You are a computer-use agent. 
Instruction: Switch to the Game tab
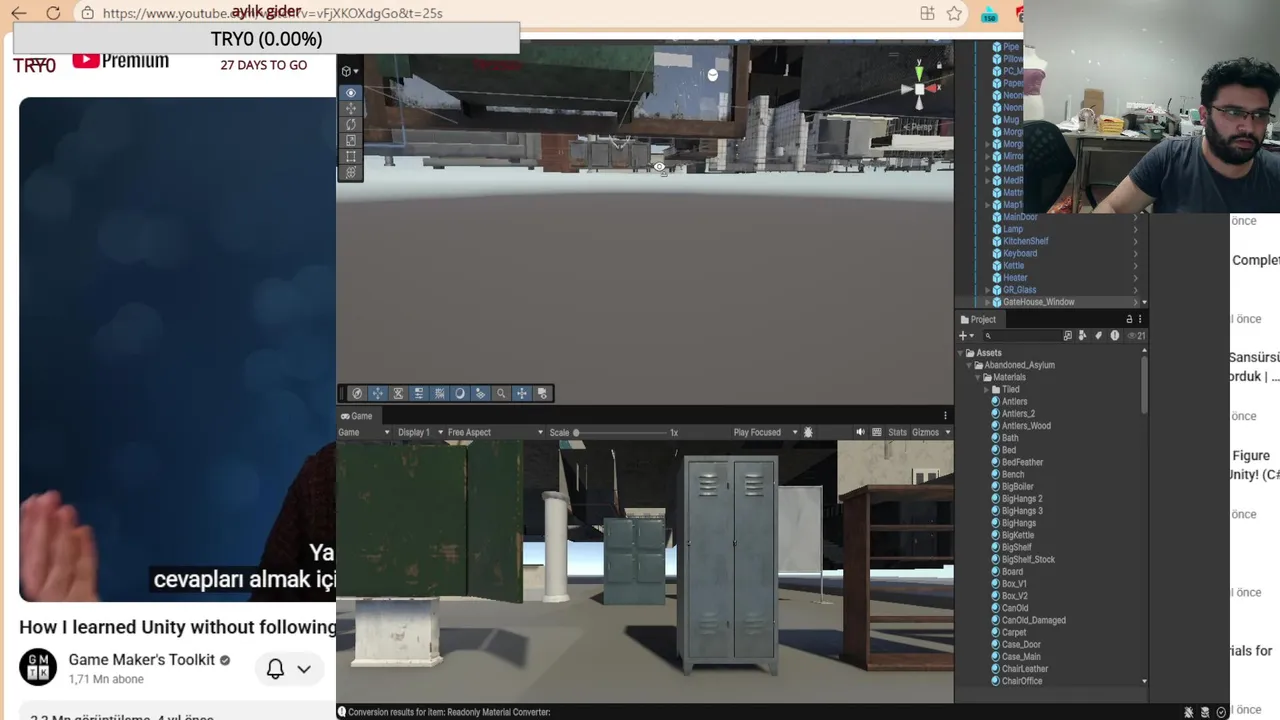click(x=356, y=416)
